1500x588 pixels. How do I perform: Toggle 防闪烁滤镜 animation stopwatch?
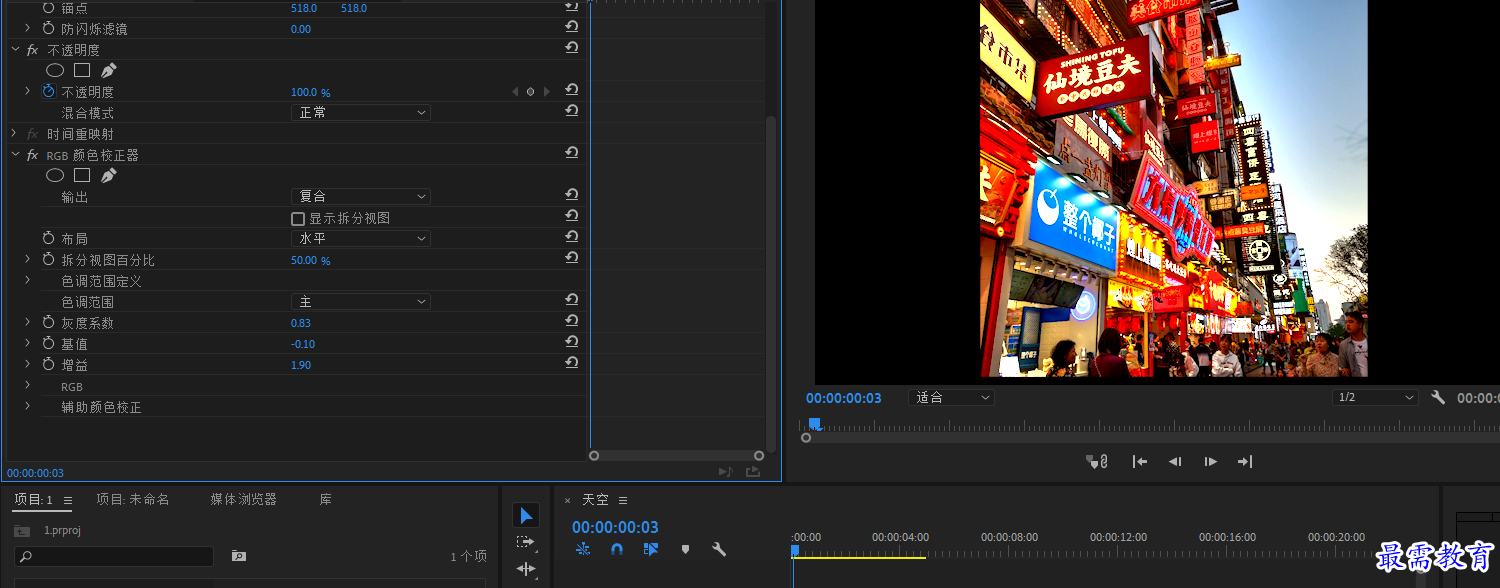click(49, 28)
